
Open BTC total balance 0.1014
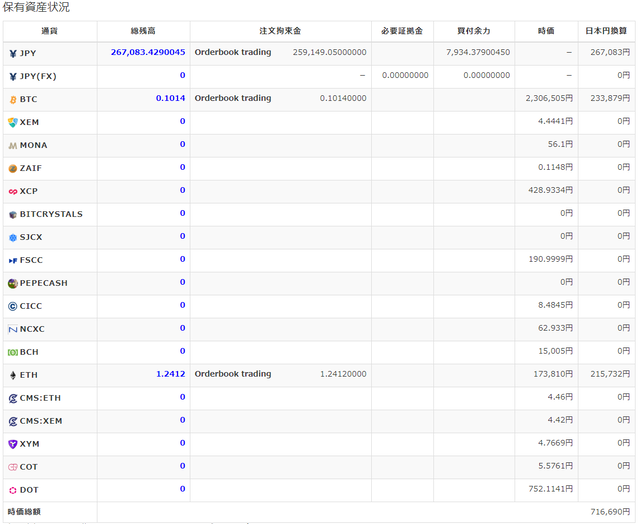(170, 98)
